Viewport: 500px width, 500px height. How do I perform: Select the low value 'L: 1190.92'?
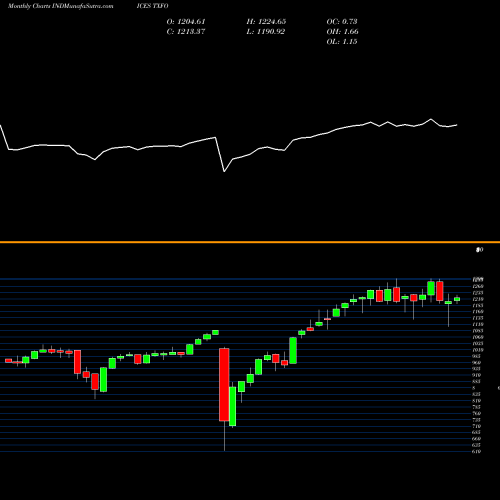point(266,32)
